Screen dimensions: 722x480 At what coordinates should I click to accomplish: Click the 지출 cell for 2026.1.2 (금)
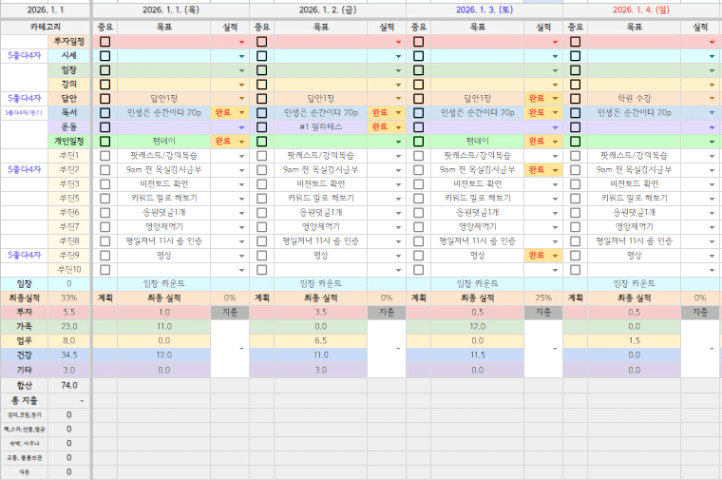[x=386, y=312]
